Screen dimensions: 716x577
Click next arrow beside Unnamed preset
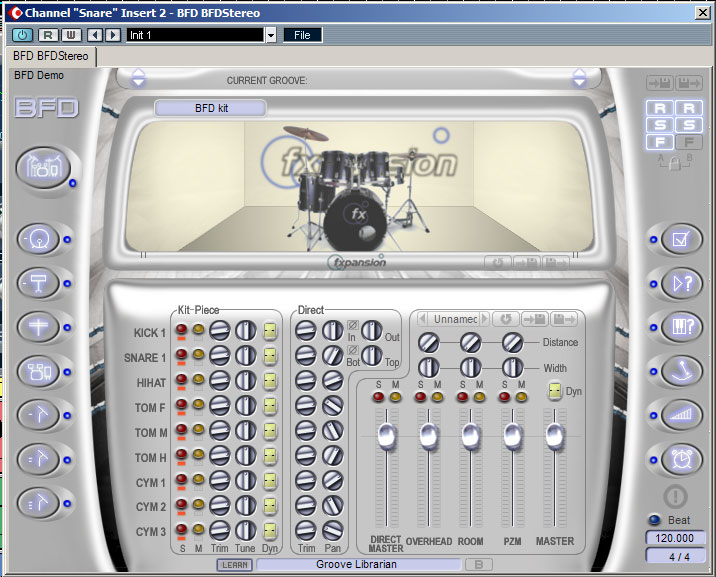pyautogui.click(x=484, y=319)
